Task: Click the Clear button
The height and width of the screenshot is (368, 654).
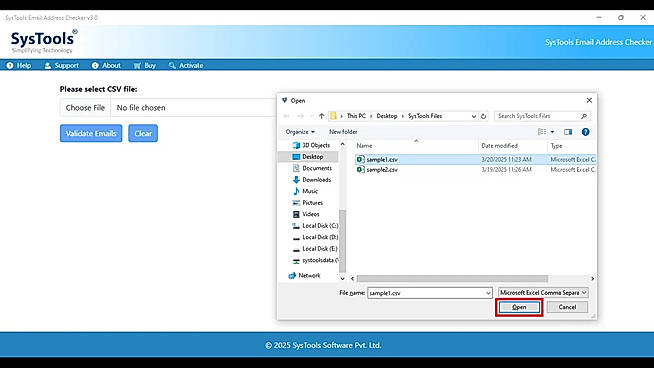Action: (x=143, y=134)
